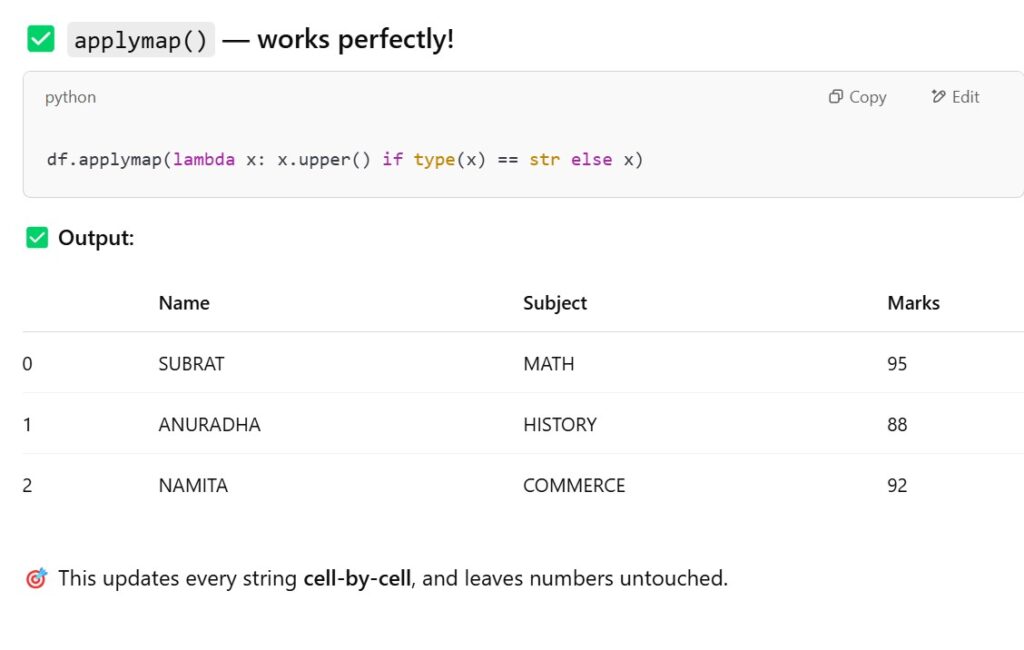The height and width of the screenshot is (650, 1024).
Task: Select the SUBRAT name cell
Action: pos(191,364)
